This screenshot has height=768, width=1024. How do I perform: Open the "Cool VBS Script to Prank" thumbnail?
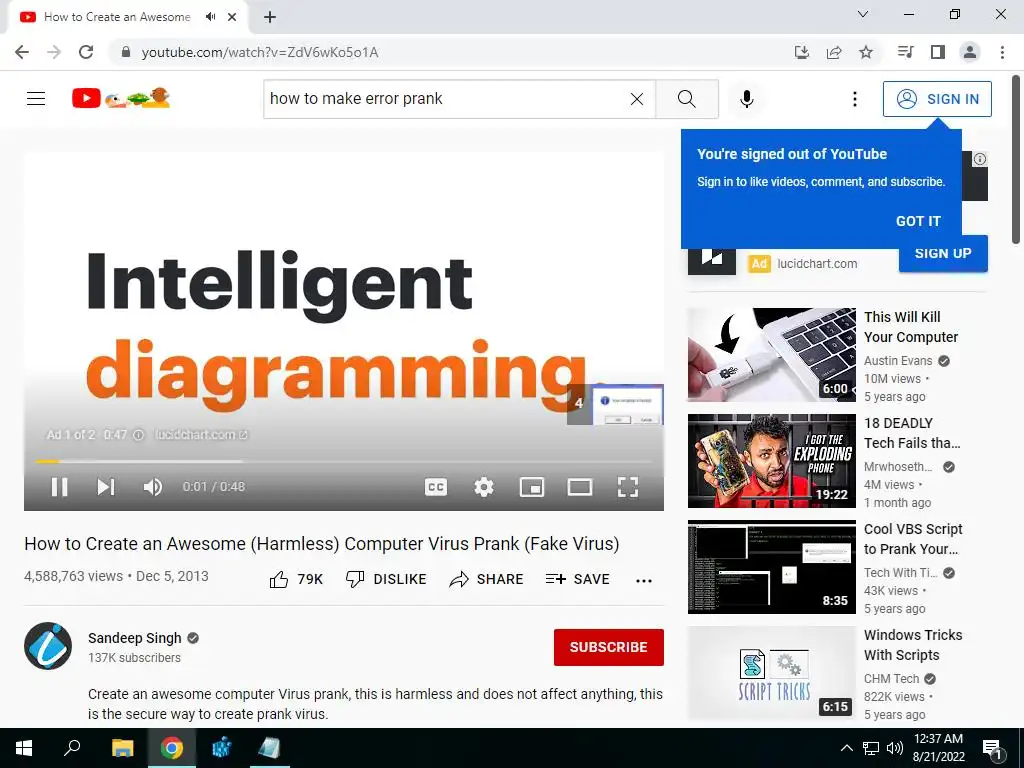[771, 567]
